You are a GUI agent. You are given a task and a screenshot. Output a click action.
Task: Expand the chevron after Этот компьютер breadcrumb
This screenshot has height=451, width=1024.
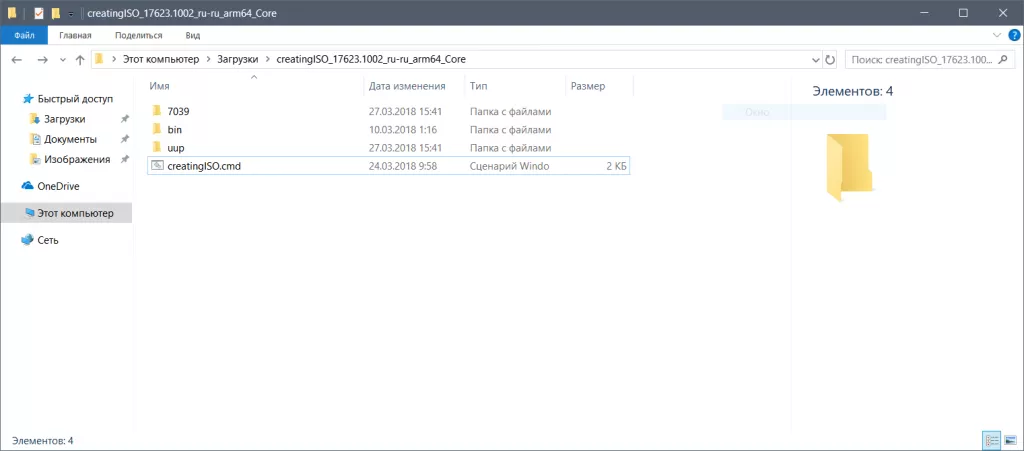click(208, 59)
